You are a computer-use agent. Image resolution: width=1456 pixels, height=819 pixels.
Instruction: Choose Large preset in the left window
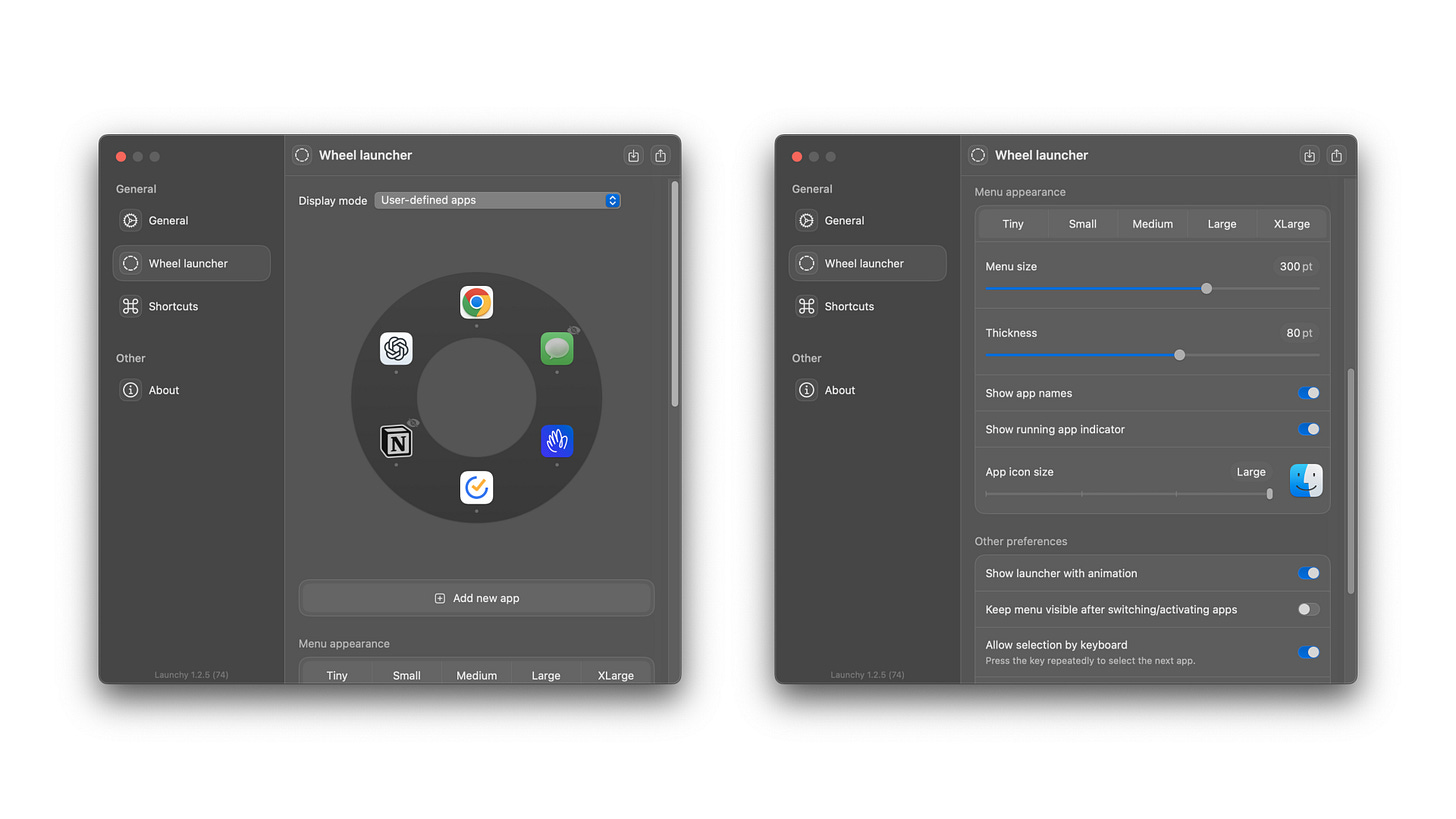tap(546, 675)
